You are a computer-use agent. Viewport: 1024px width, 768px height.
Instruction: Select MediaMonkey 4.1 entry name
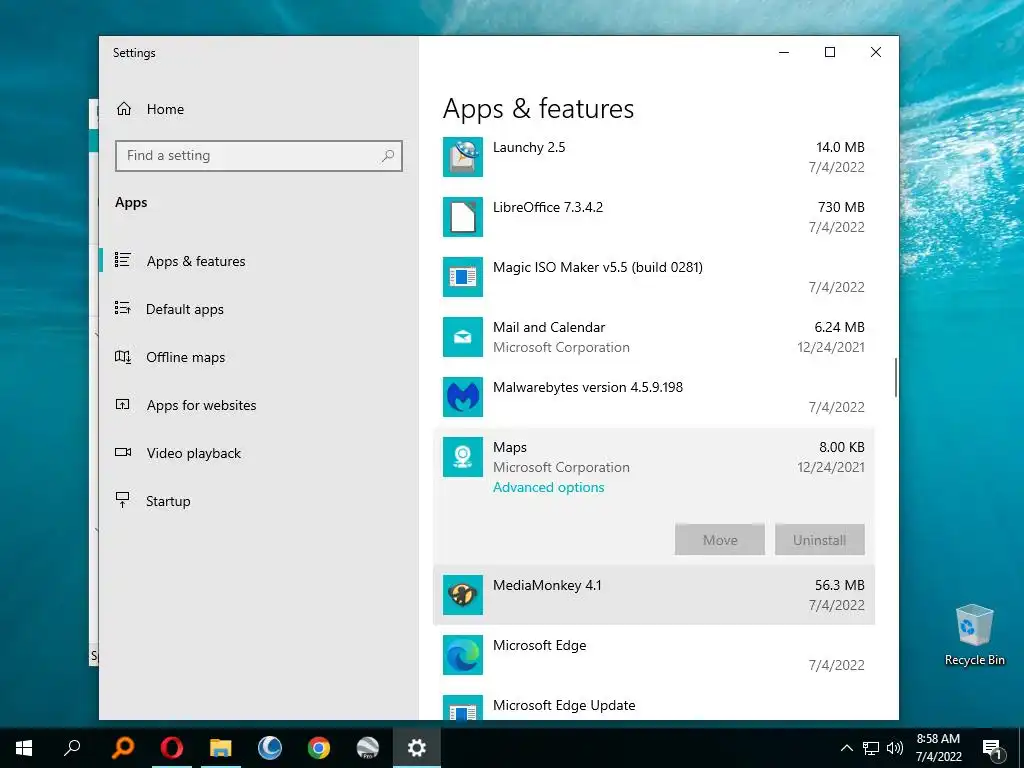[x=547, y=585]
